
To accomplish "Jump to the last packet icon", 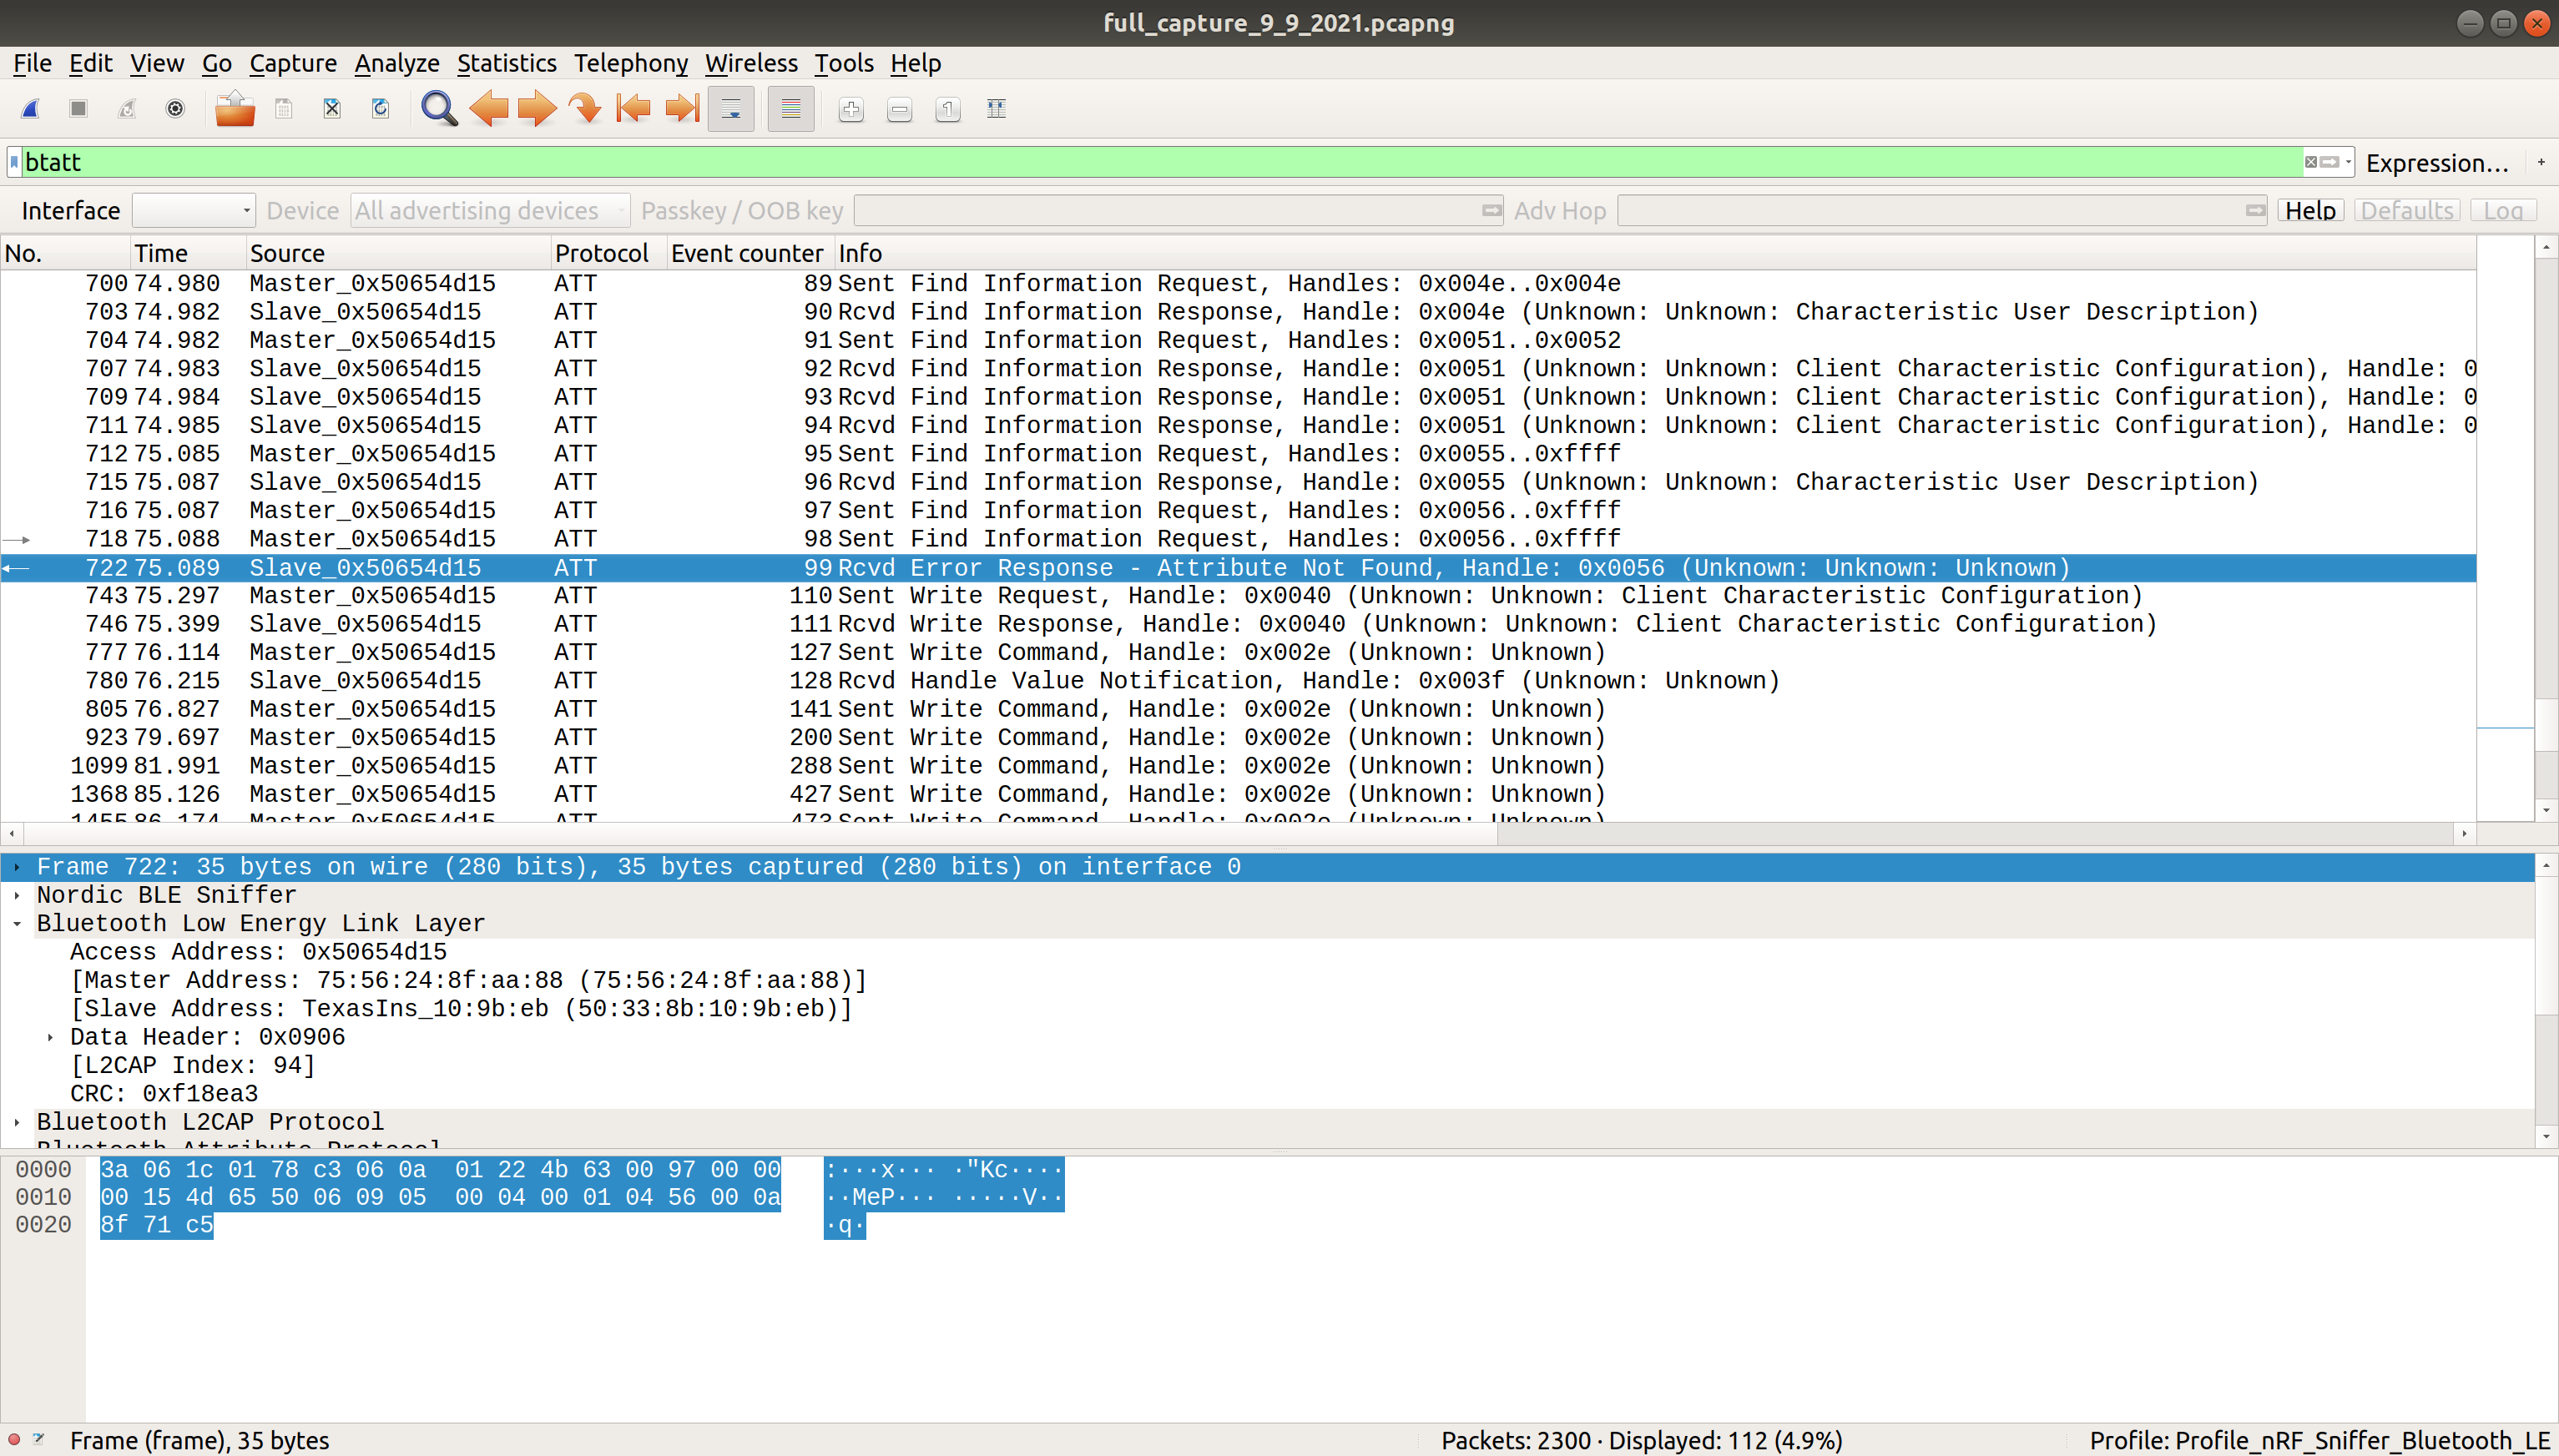I will [682, 109].
